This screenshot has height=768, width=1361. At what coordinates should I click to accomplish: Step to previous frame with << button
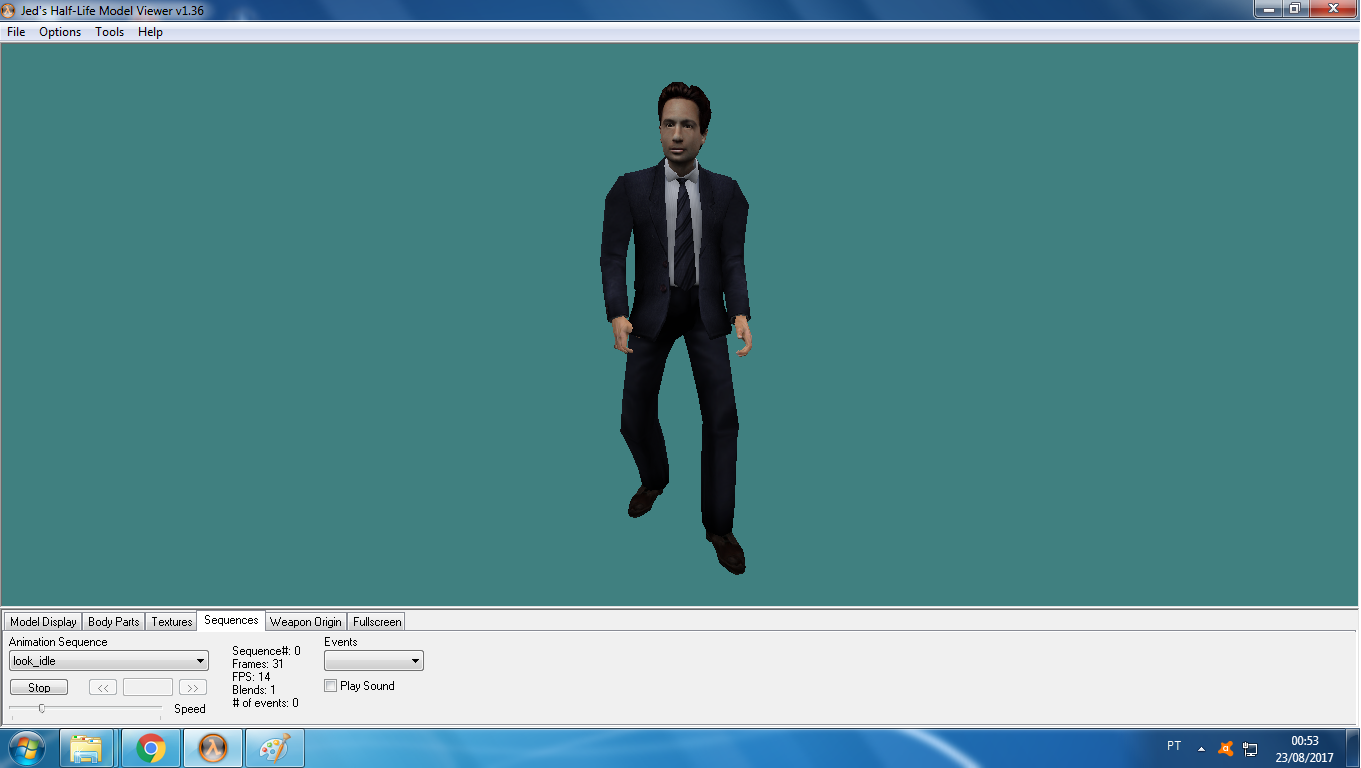[x=103, y=687]
